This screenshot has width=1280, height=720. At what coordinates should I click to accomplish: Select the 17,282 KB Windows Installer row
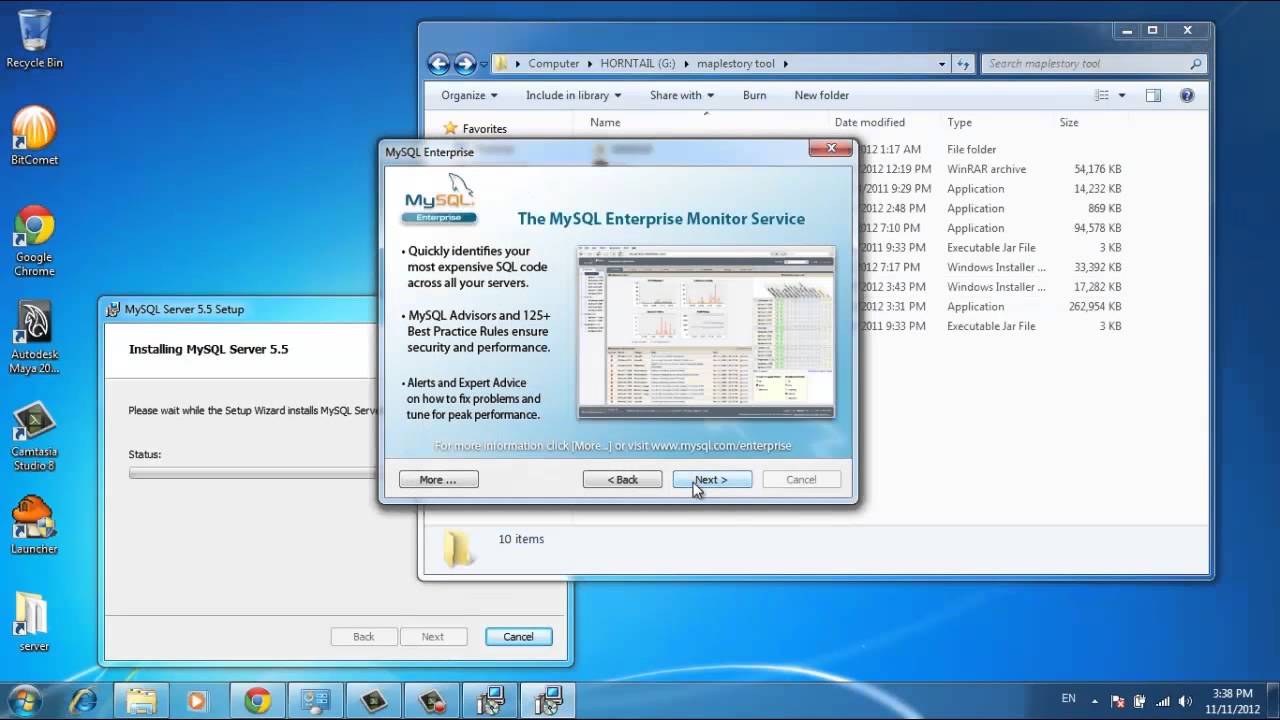coord(990,287)
